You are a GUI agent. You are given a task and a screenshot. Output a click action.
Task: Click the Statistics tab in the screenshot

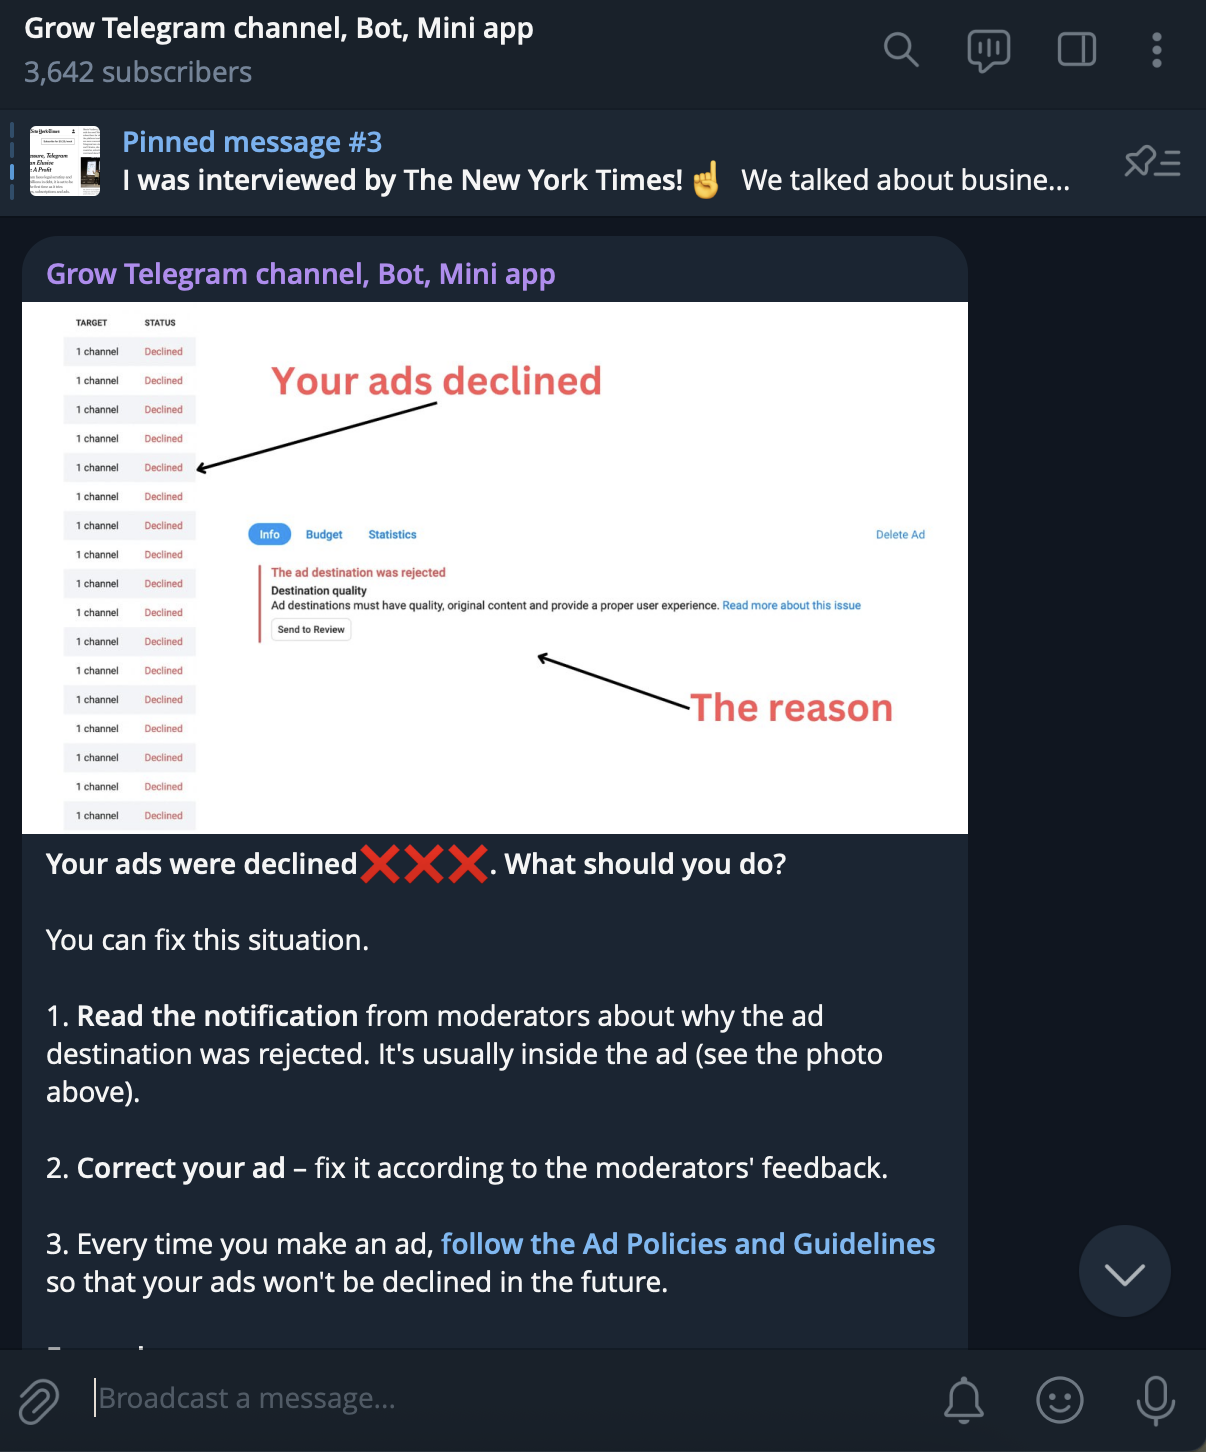(392, 535)
